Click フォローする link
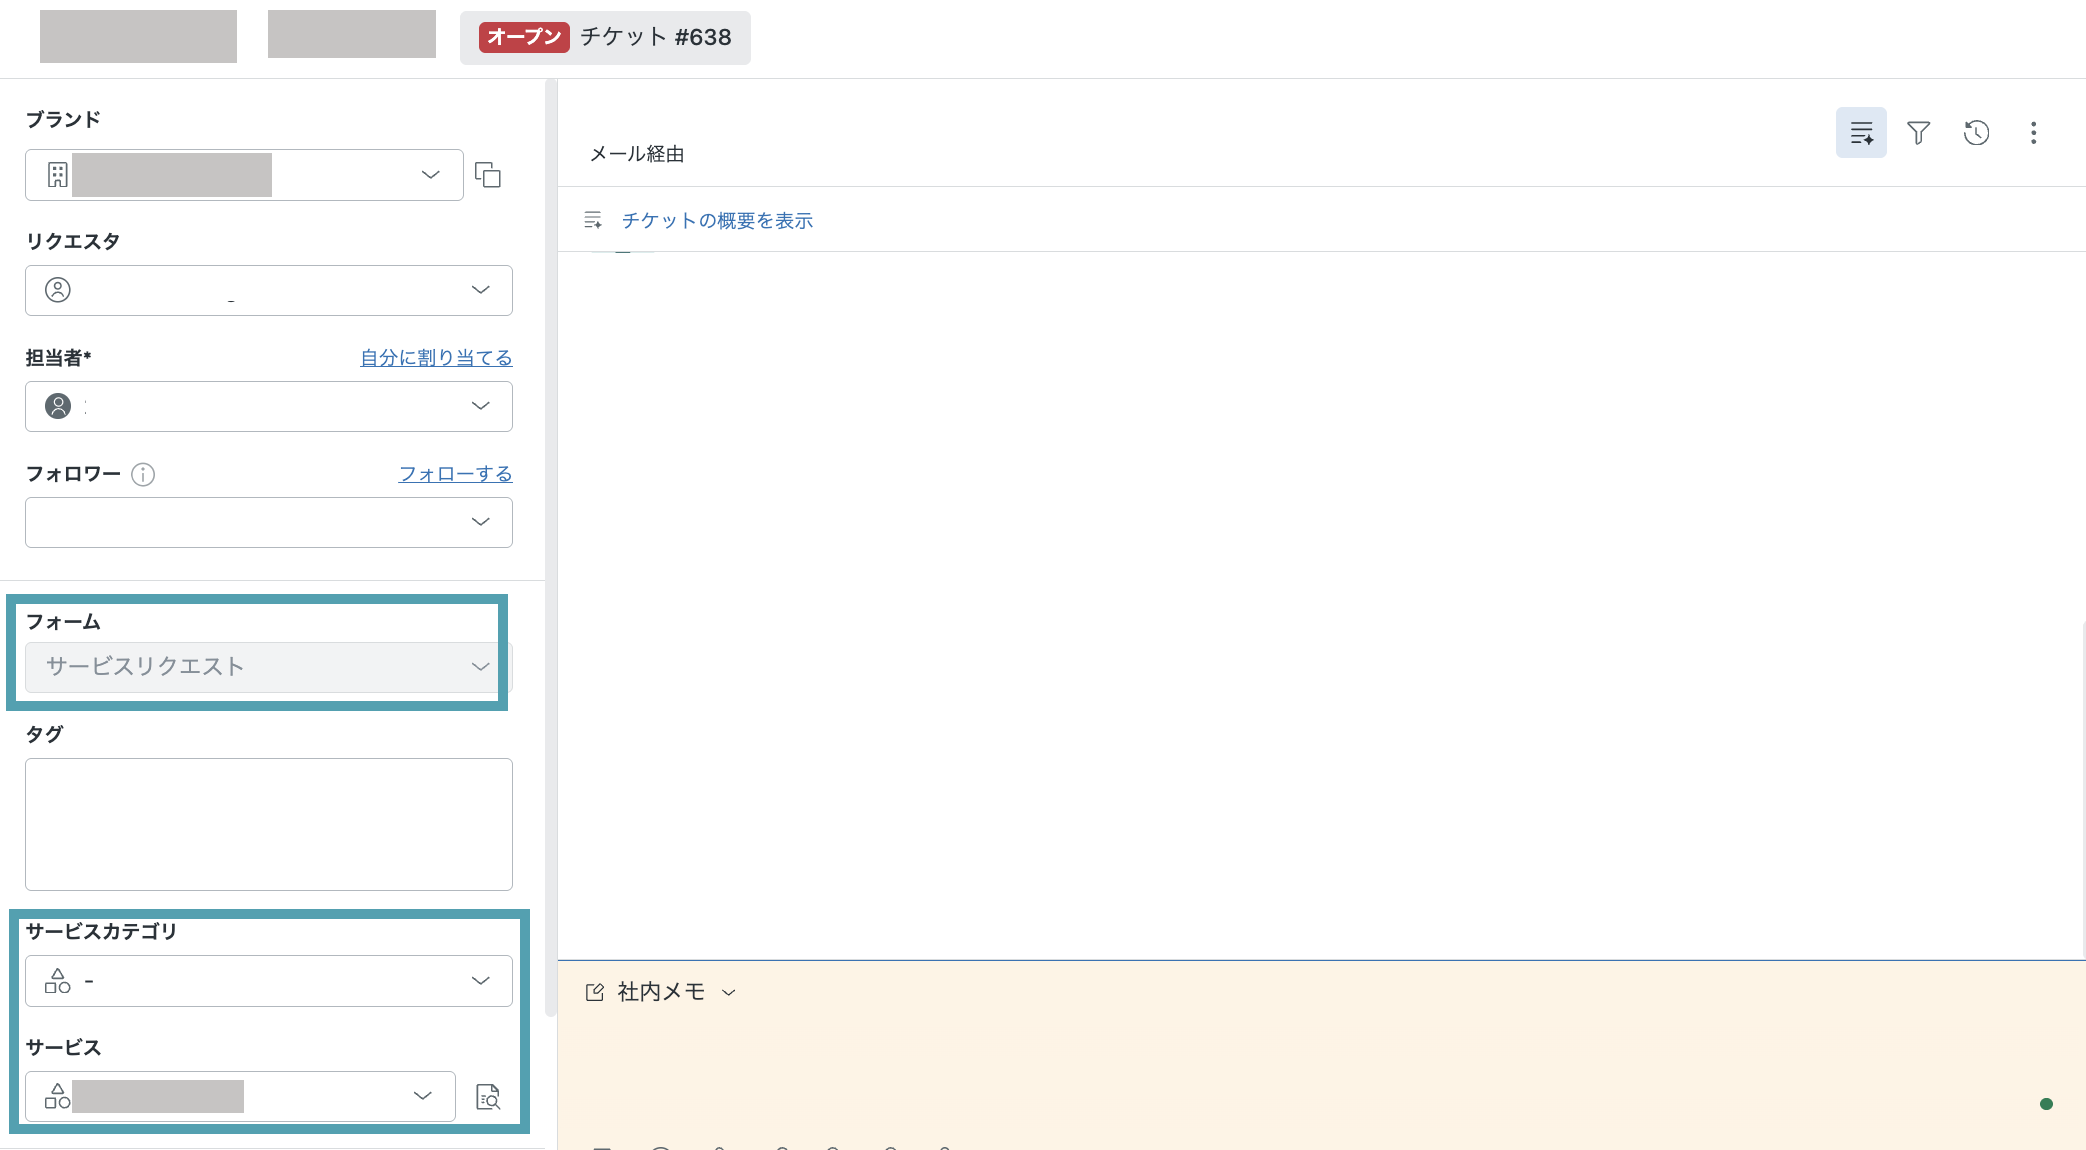Image resolution: width=2086 pixels, height=1150 pixels. pyautogui.click(x=455, y=474)
